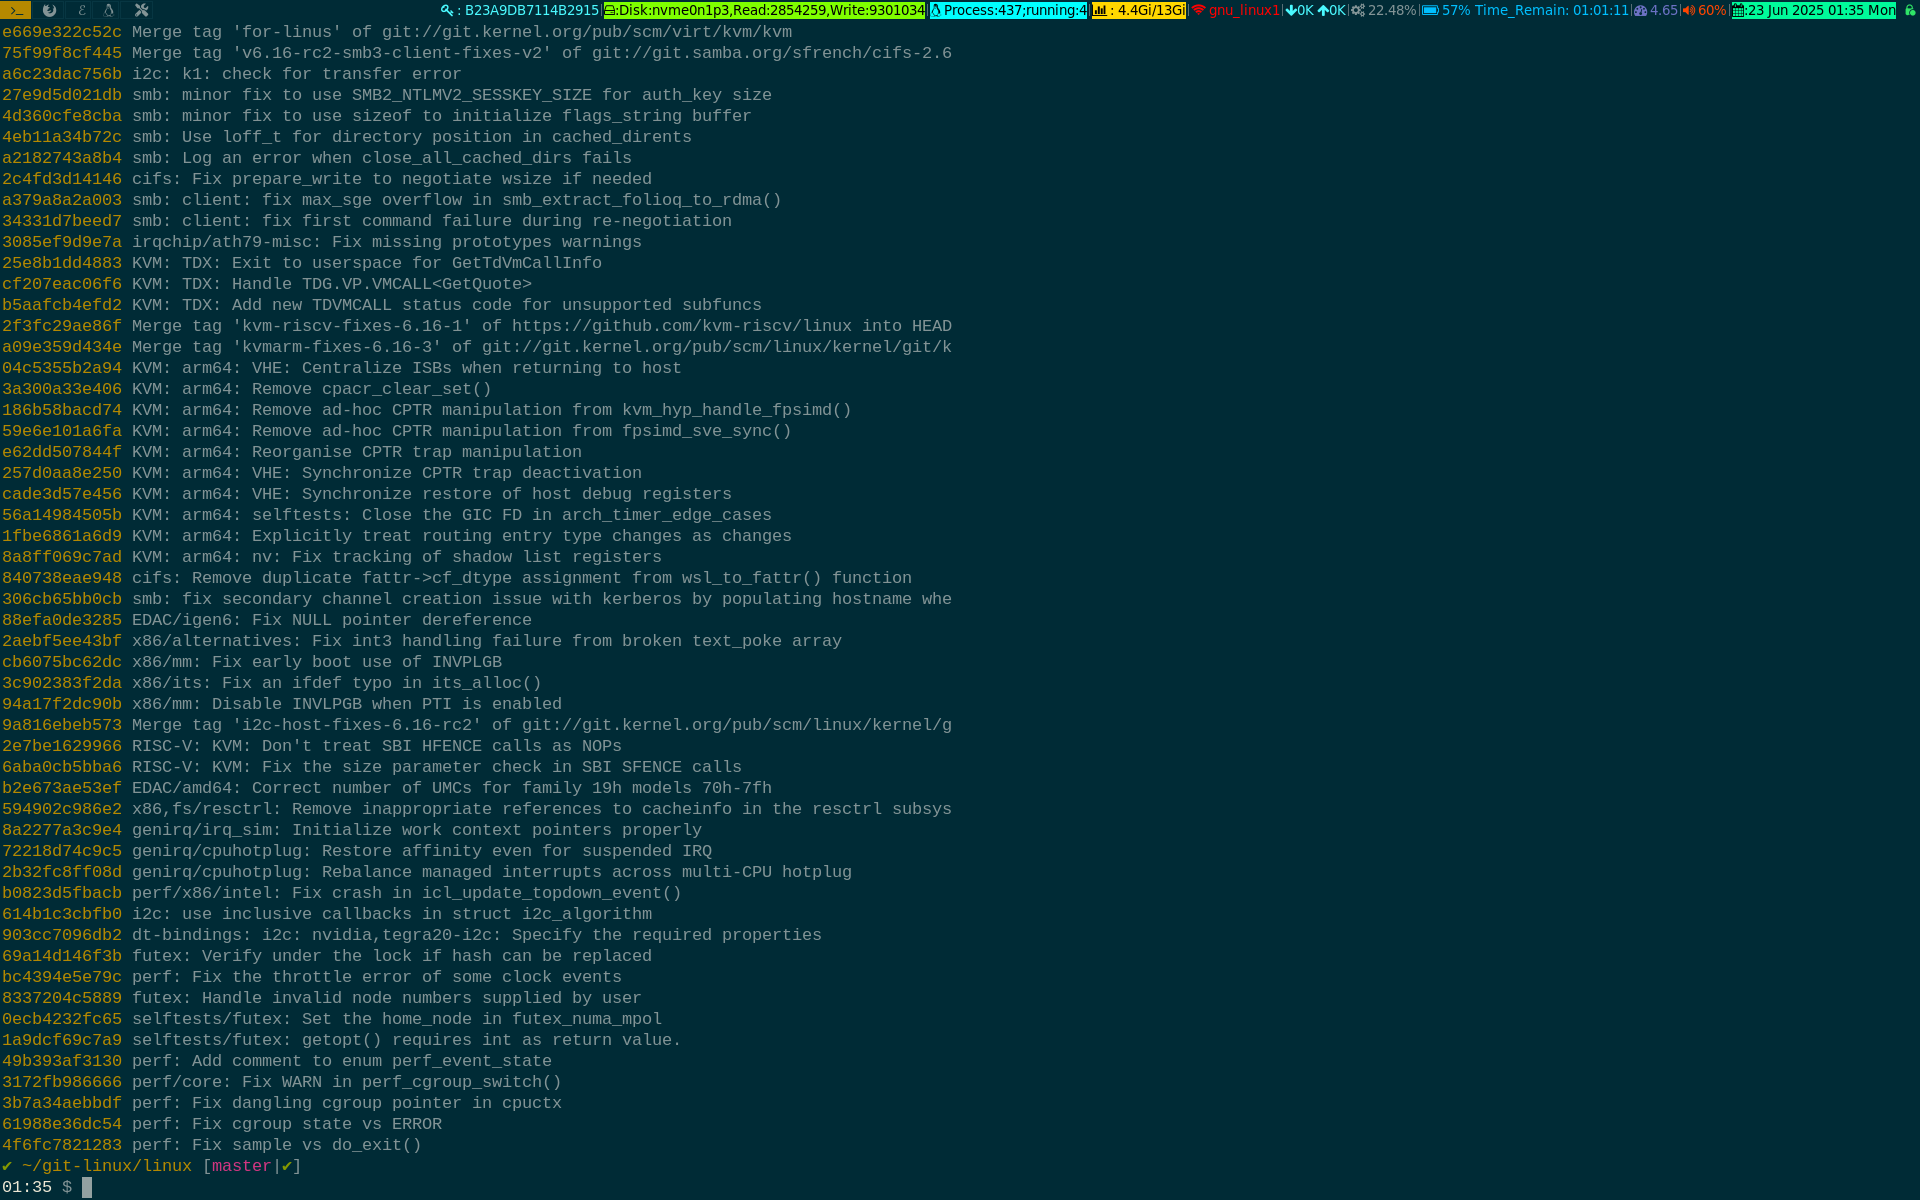The width and height of the screenshot is (1920, 1200).
Task: Click the 4.65 load average gauge
Action: pyautogui.click(x=1656, y=10)
